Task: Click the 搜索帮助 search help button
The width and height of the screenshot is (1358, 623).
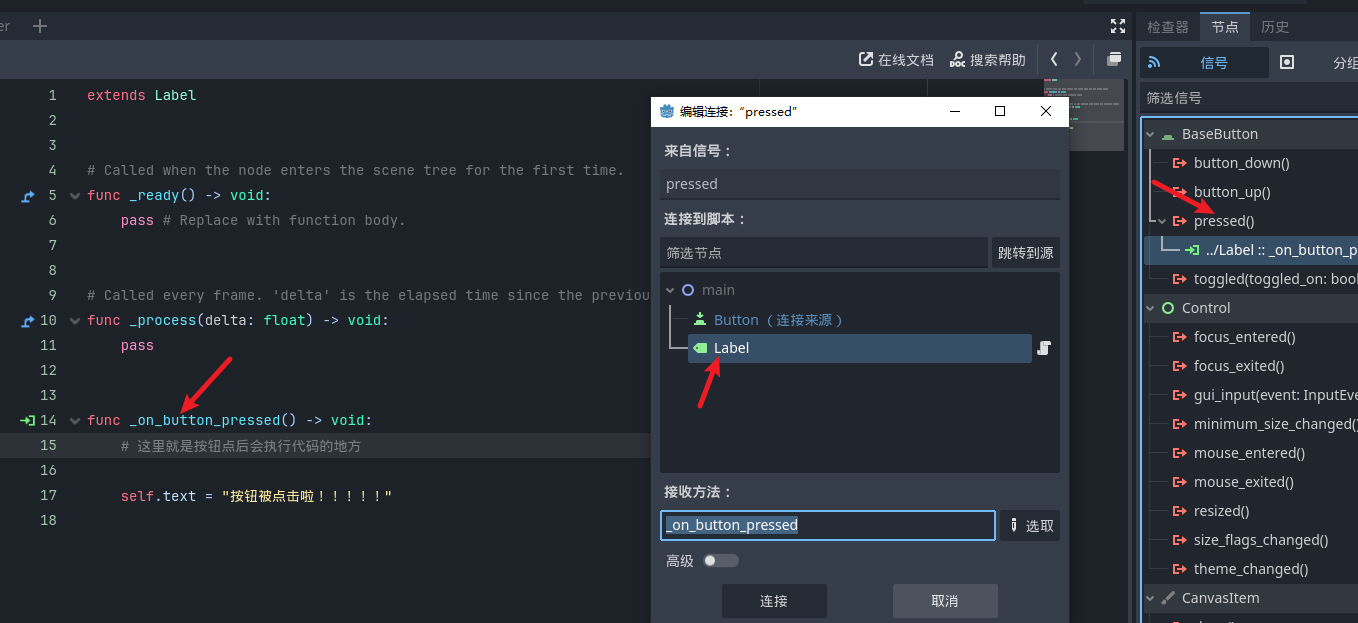Action: point(987,60)
